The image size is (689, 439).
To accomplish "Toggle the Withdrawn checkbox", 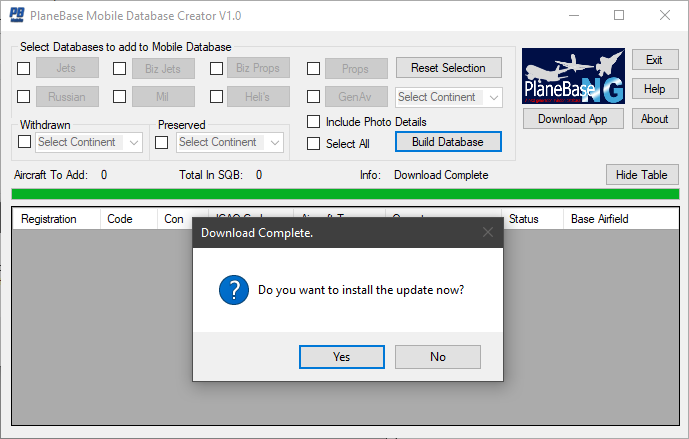I will [24, 142].
